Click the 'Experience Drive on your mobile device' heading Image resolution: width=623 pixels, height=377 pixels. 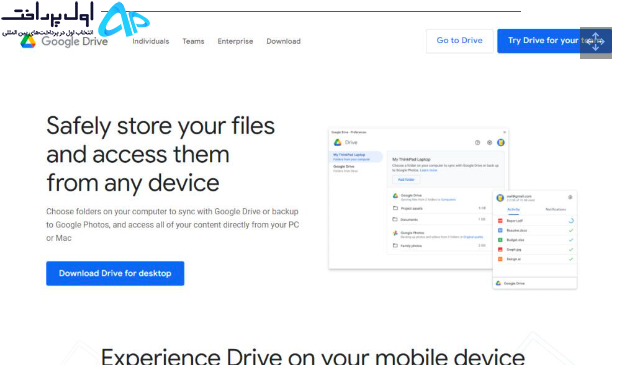[313, 356]
